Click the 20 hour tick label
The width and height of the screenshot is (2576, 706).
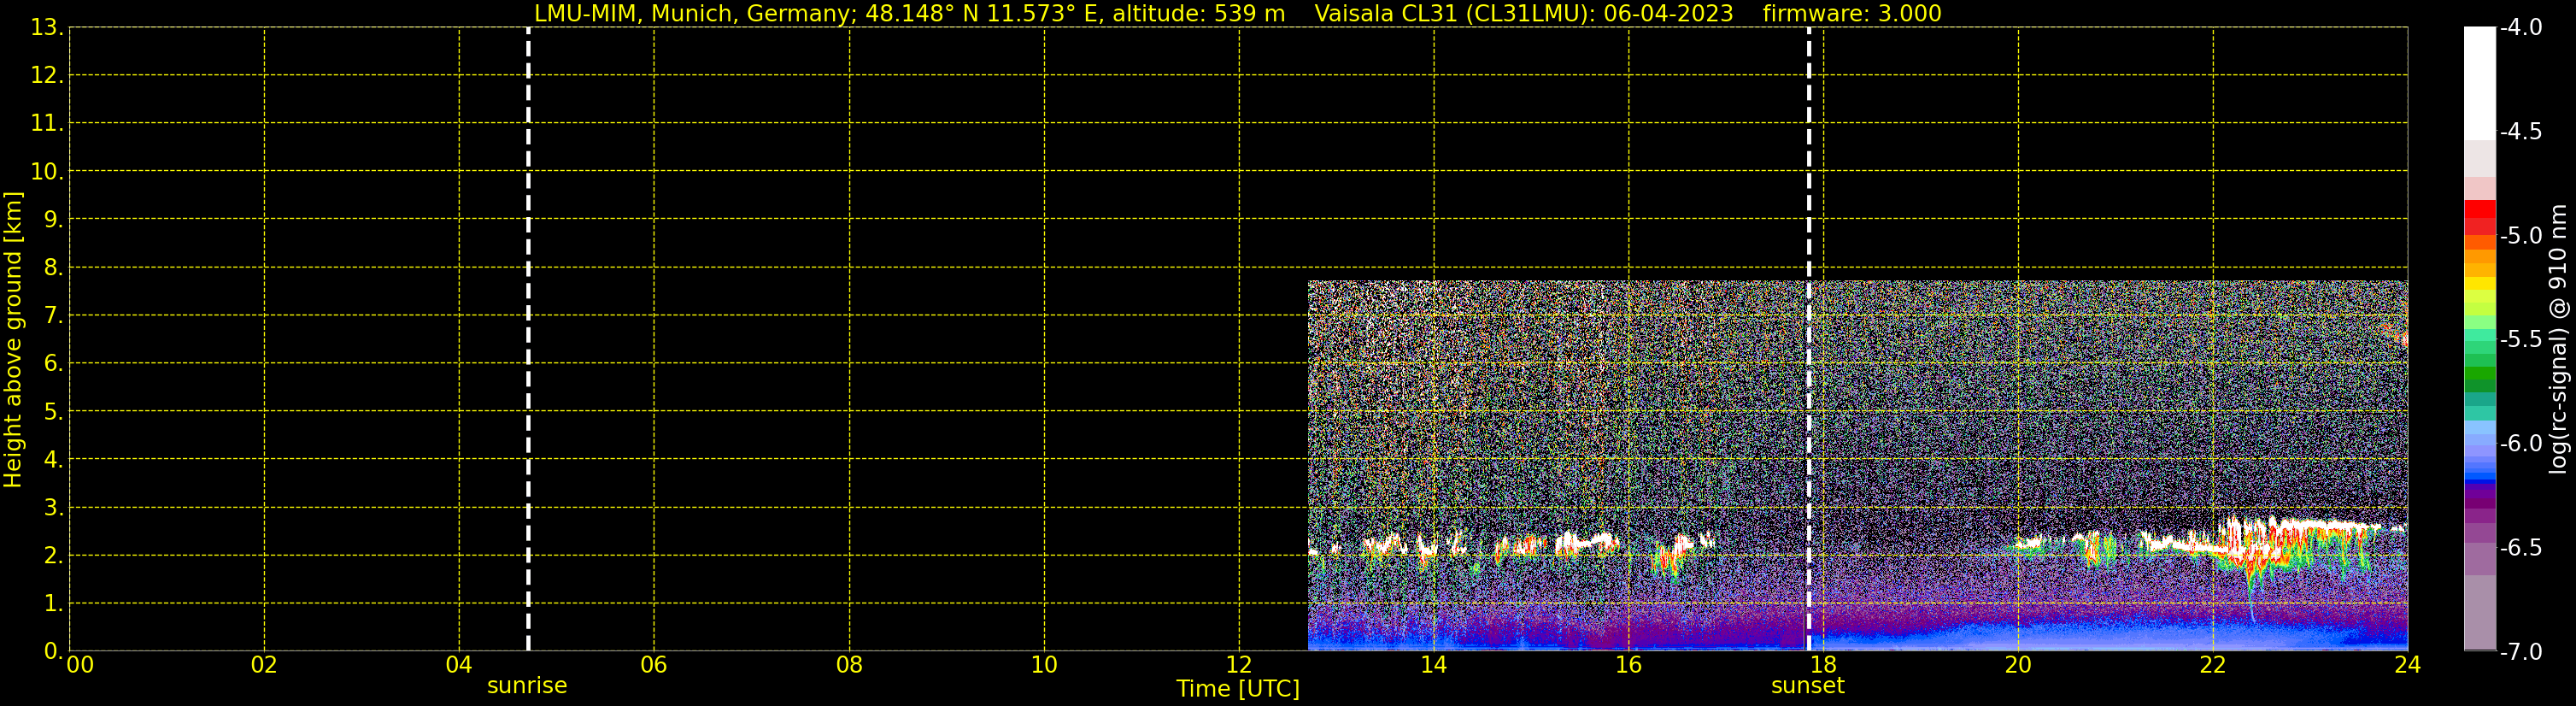(x=2018, y=665)
